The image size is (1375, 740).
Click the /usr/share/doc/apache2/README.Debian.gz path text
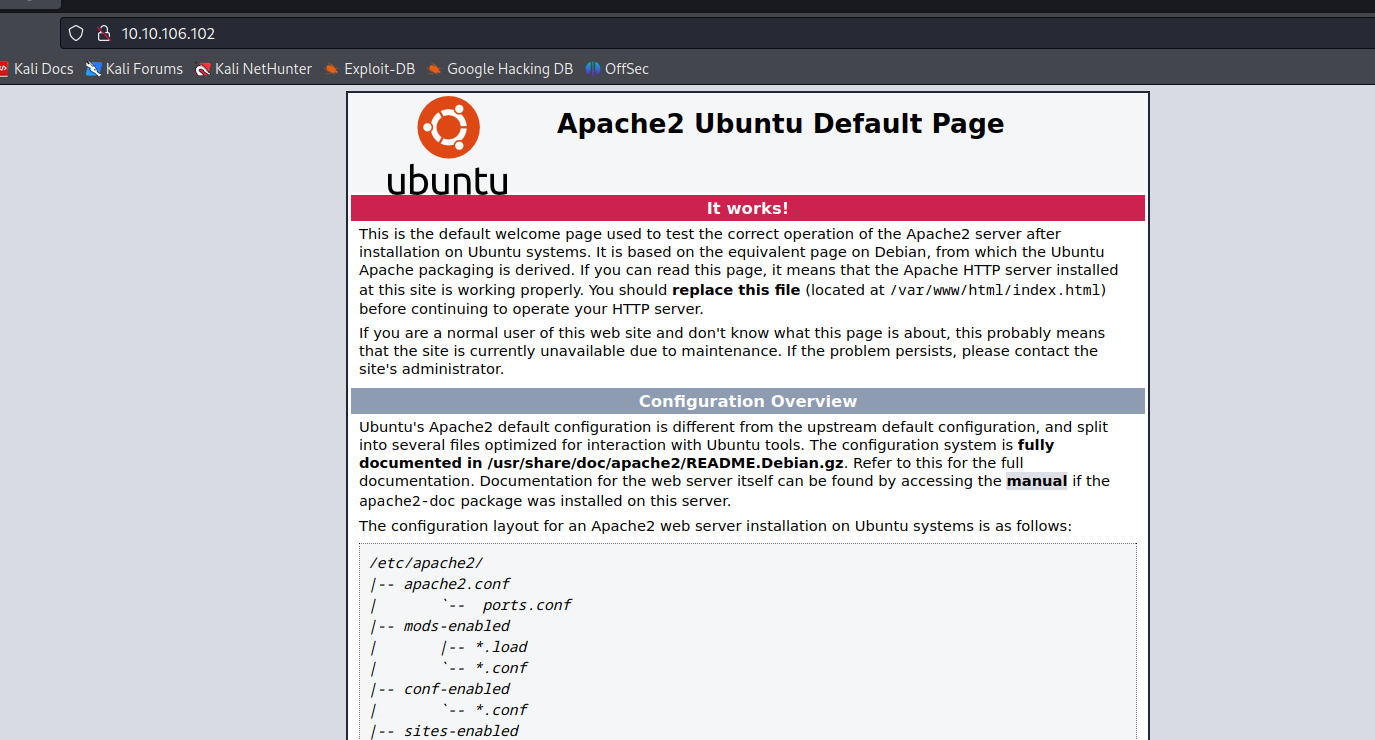[x=667, y=463]
